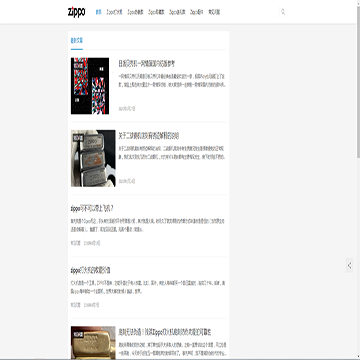The height and width of the screenshot is (360, 360).
Task: Select the blue home item in navigation
Action: (x=98, y=12)
